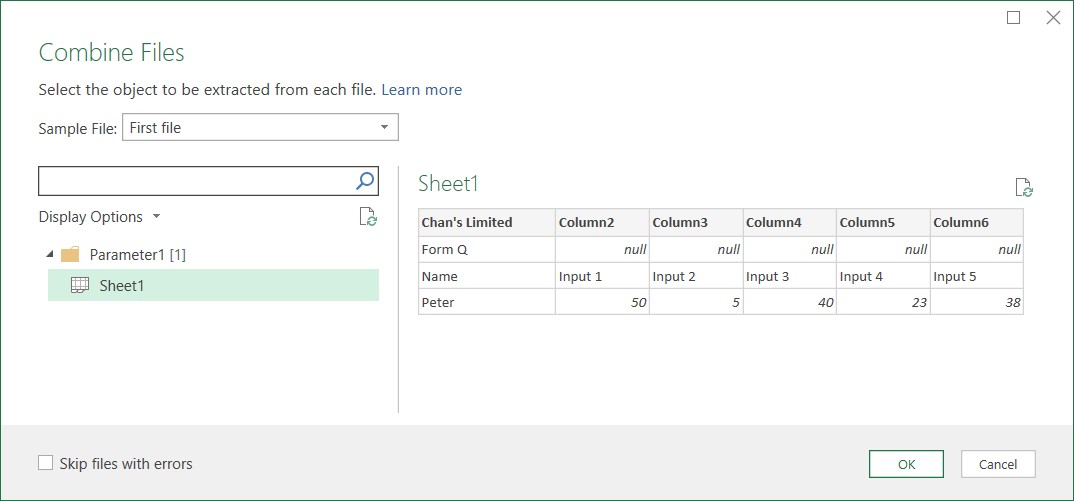
Task: Click the Parameter1 folder icon
Action: (x=70, y=255)
